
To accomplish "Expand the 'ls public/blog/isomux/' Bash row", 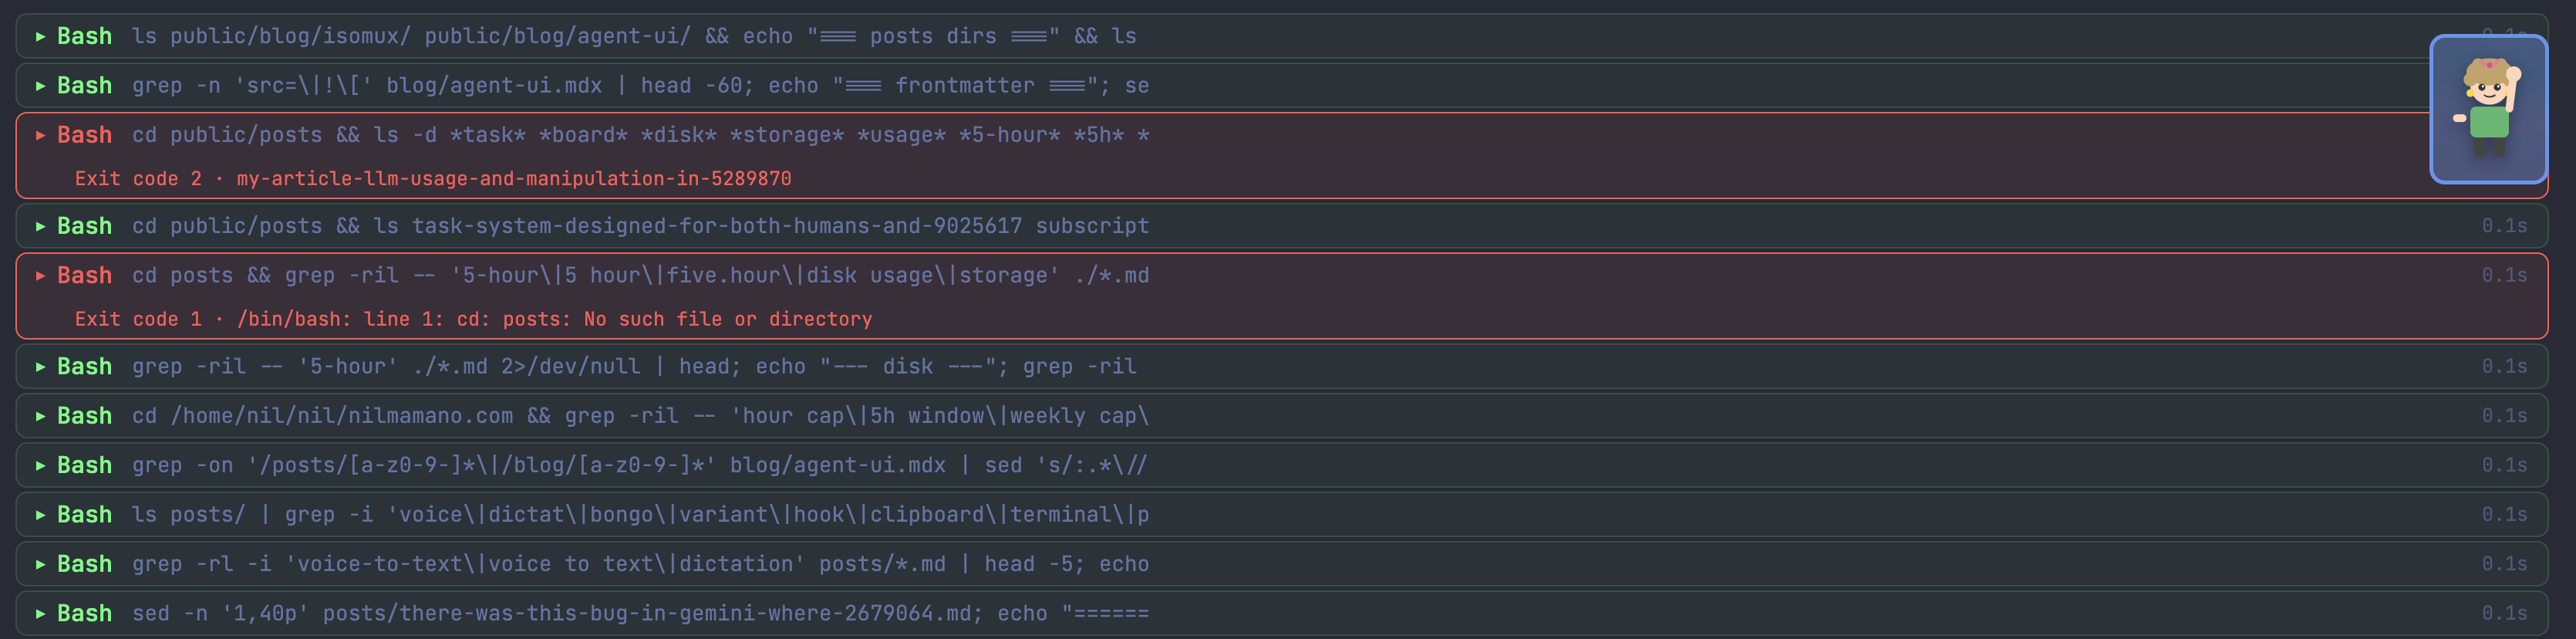I will [x=1281, y=36].
